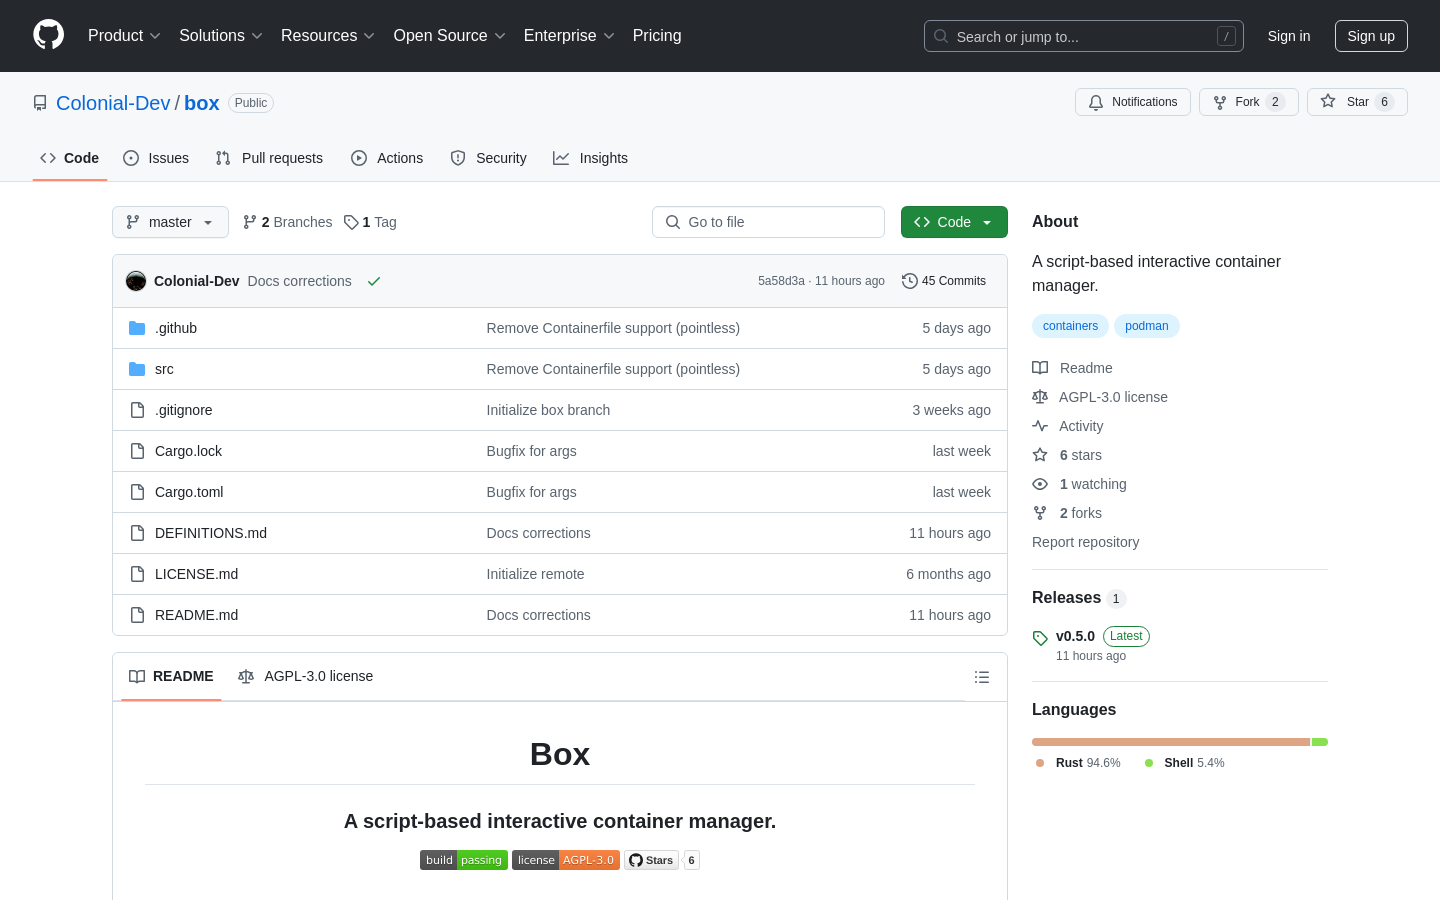The width and height of the screenshot is (1440, 900).
Task: Click the book icon next to Readme
Action: [x=1040, y=368]
